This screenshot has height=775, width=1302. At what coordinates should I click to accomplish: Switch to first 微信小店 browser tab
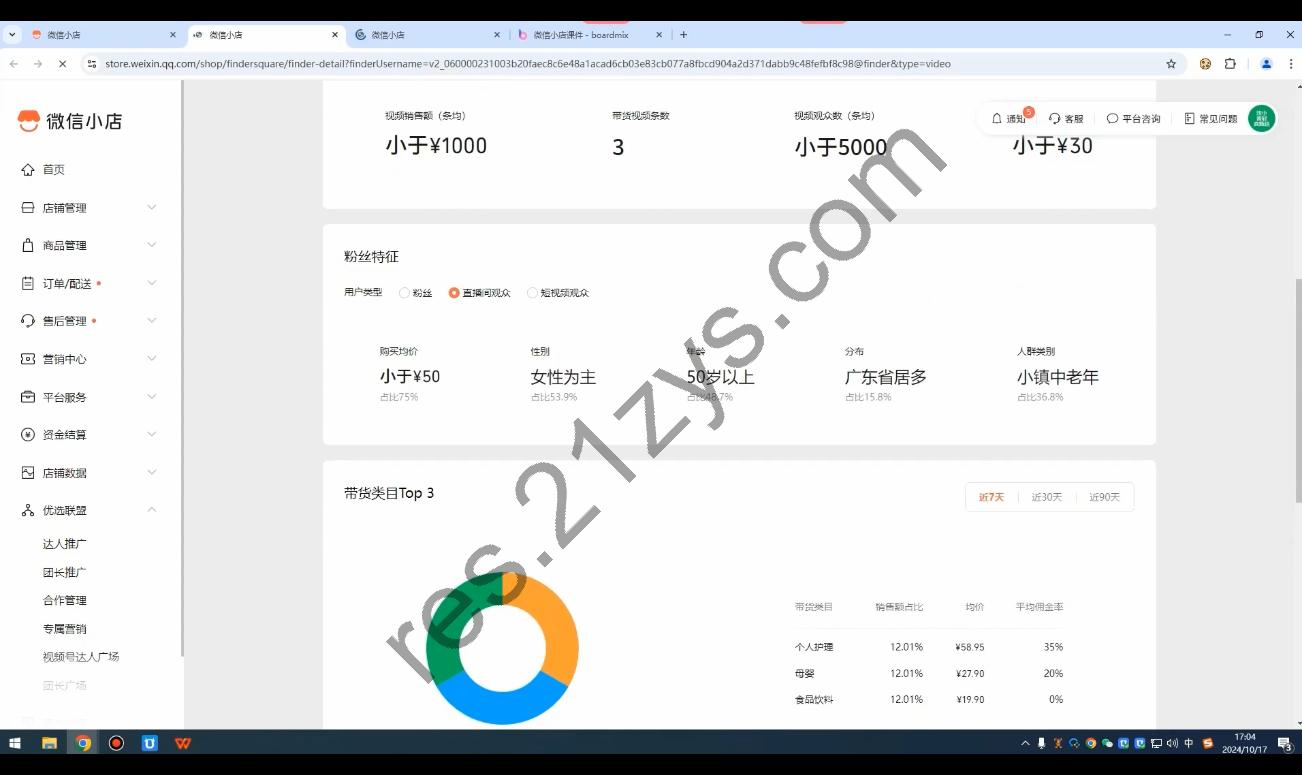pyautogui.click(x=104, y=34)
